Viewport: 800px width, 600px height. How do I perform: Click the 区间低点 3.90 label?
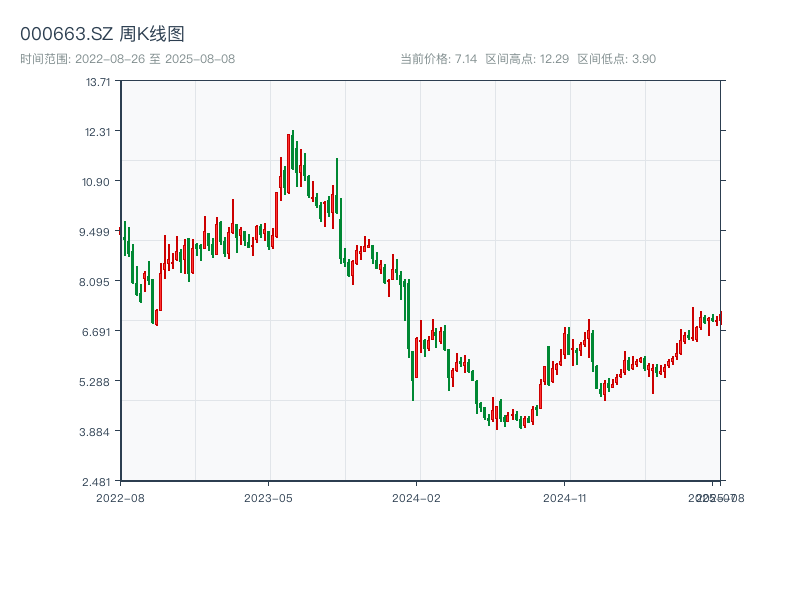click(x=616, y=59)
